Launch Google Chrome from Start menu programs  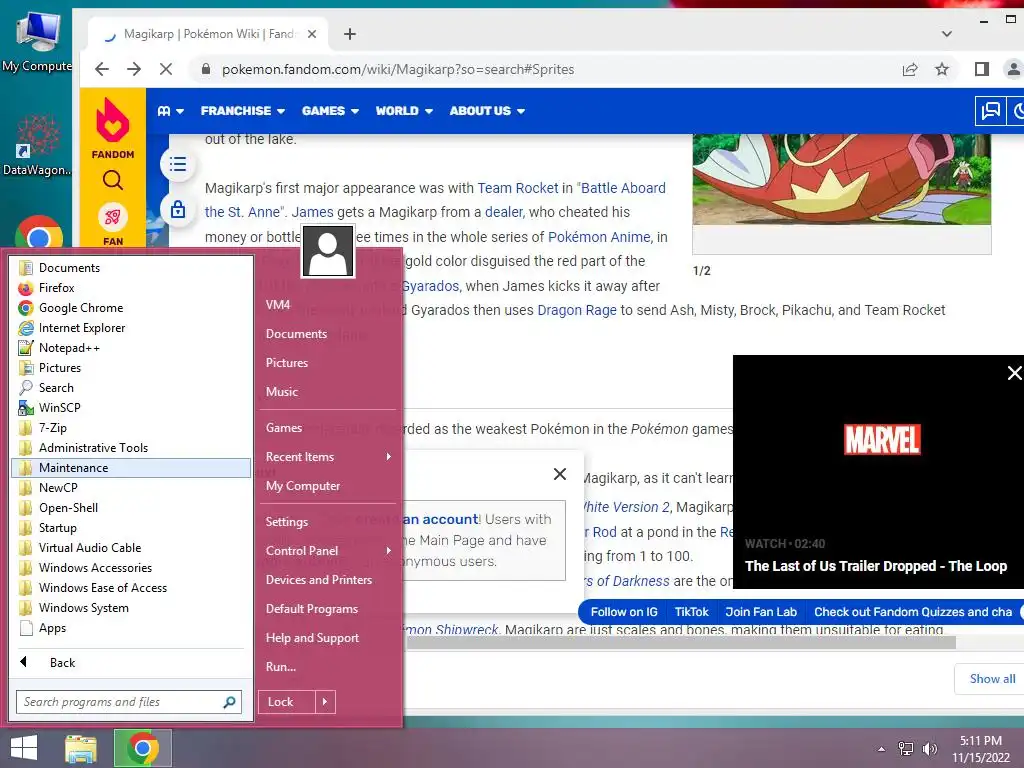(80, 308)
